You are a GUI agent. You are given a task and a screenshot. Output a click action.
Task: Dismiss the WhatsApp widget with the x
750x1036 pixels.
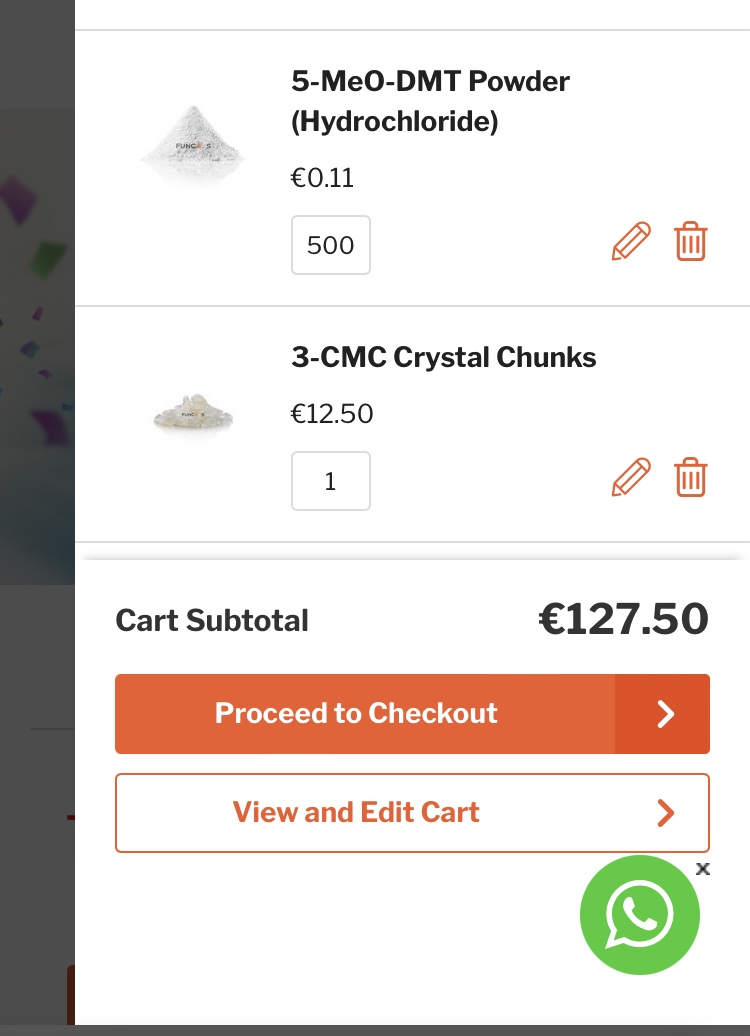(703, 869)
